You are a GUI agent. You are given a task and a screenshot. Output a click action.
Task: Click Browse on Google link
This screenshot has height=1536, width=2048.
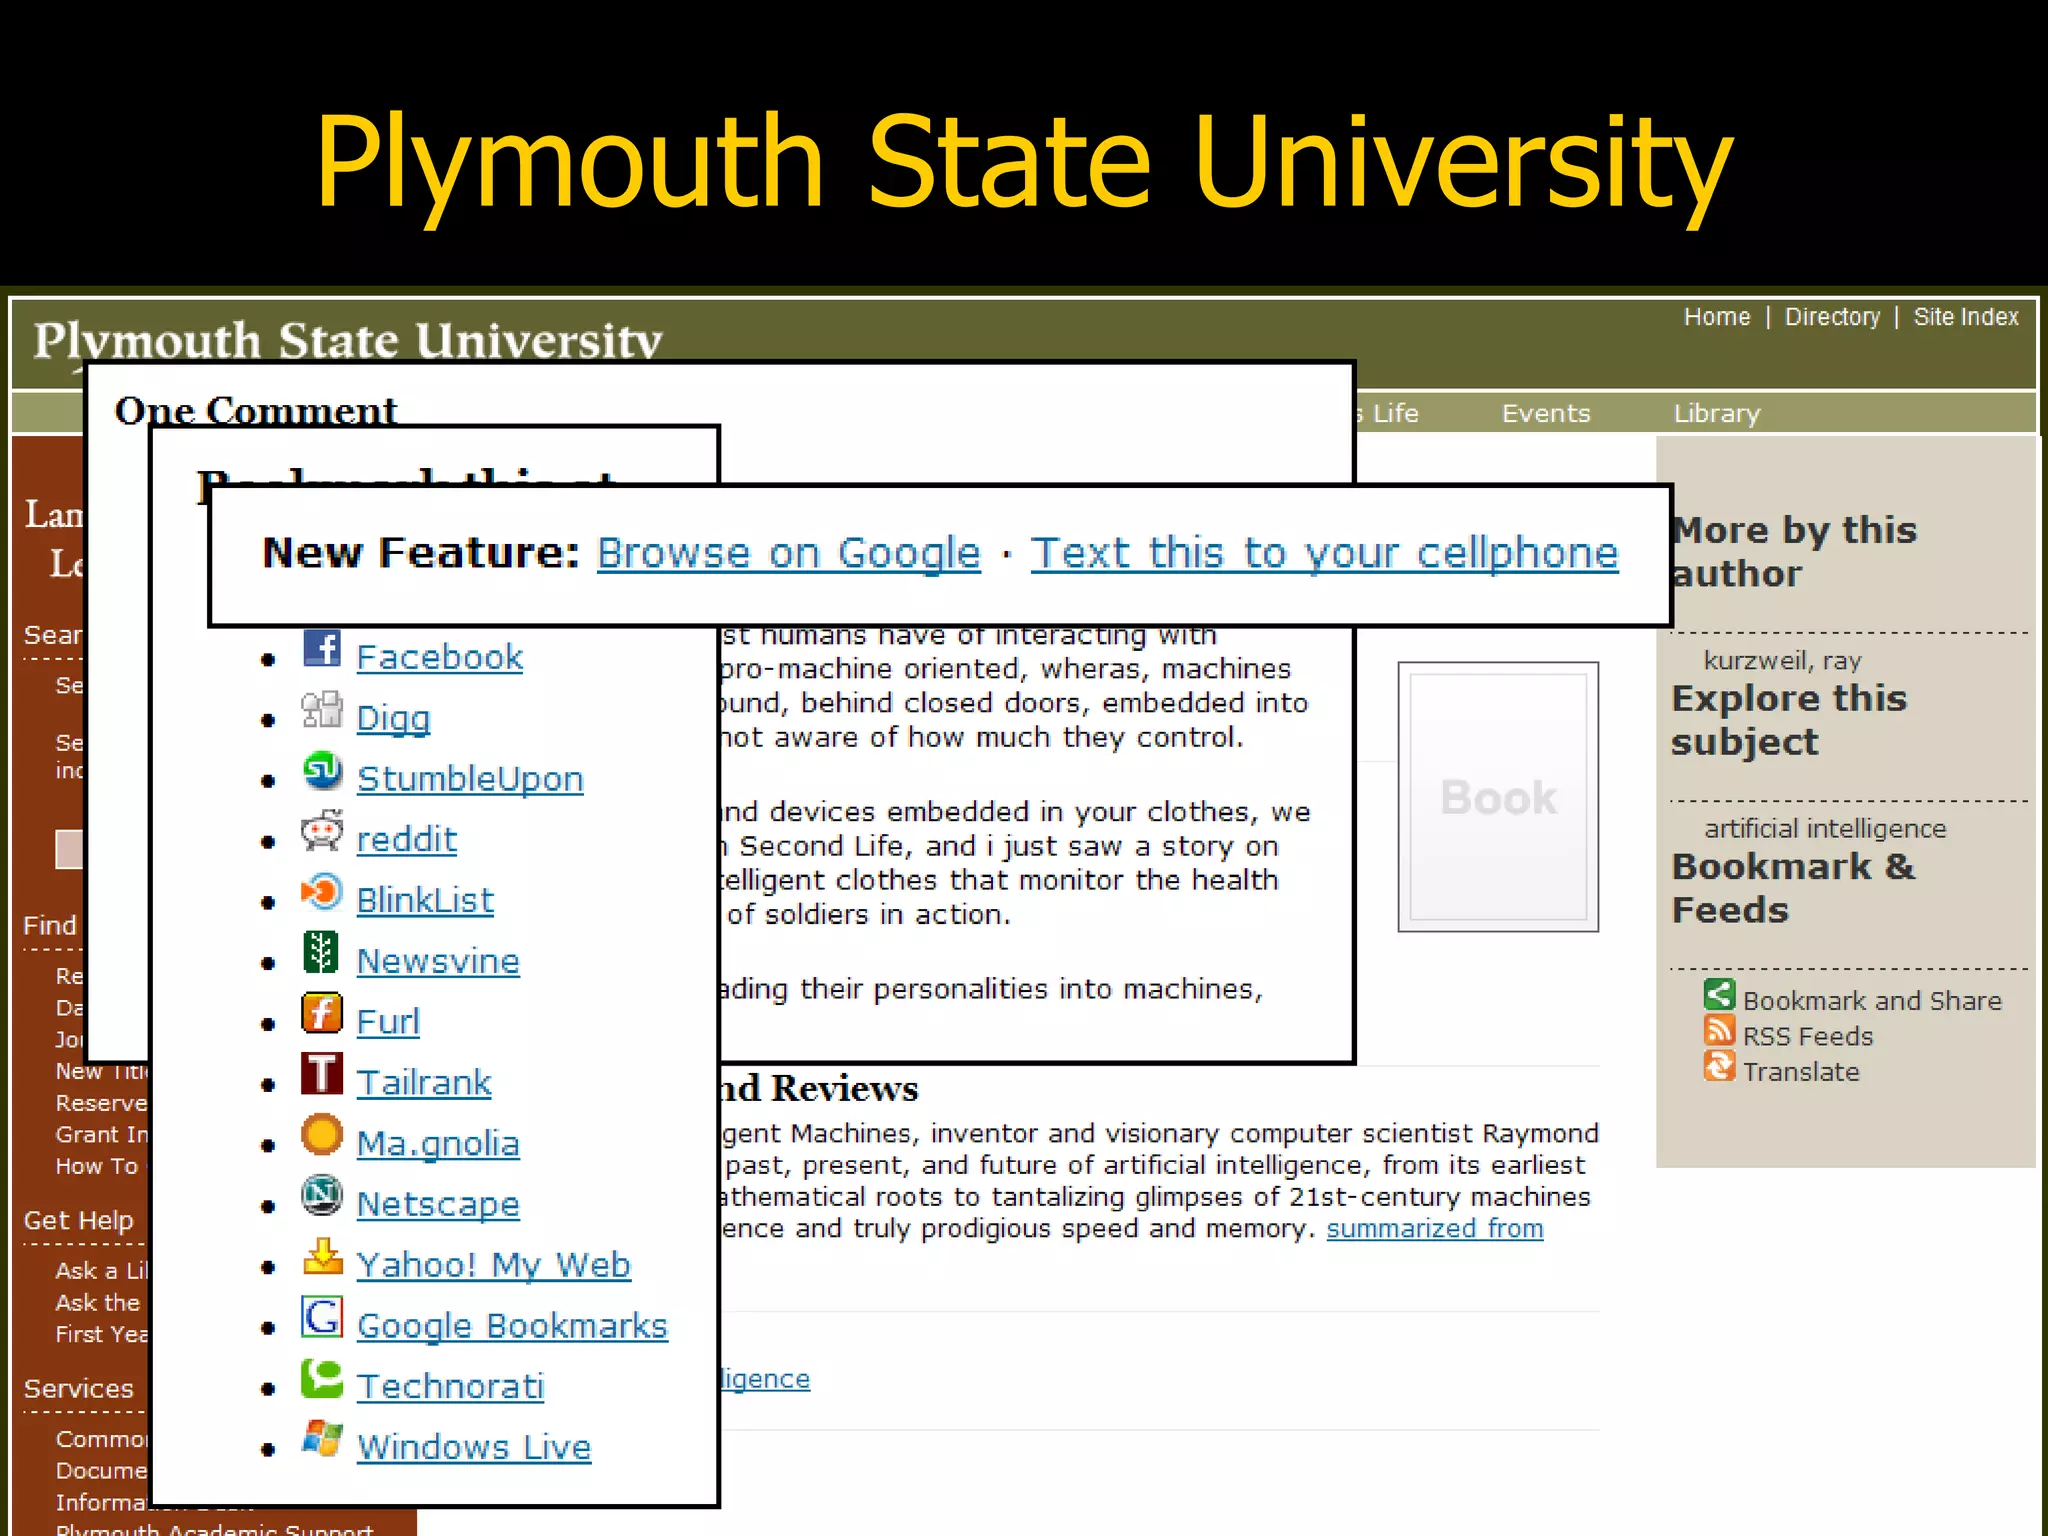(x=788, y=553)
